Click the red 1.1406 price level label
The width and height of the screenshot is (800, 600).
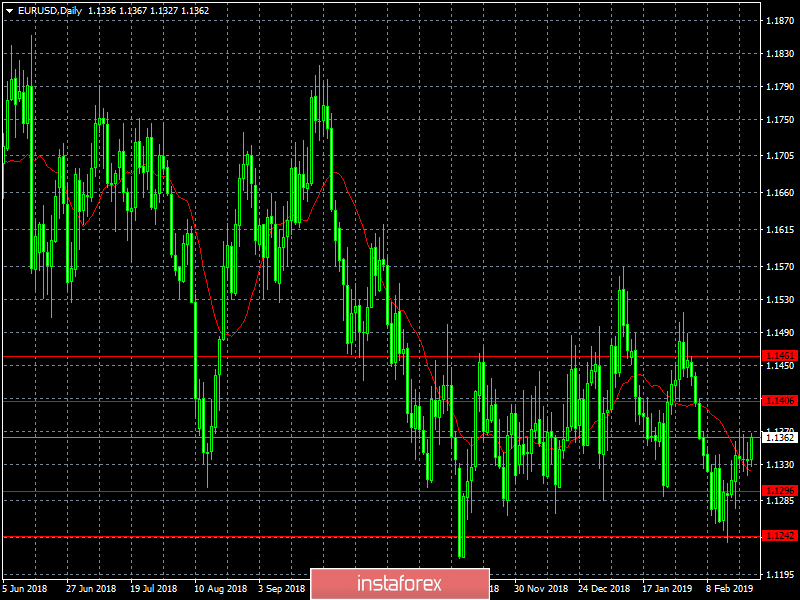[x=780, y=401]
